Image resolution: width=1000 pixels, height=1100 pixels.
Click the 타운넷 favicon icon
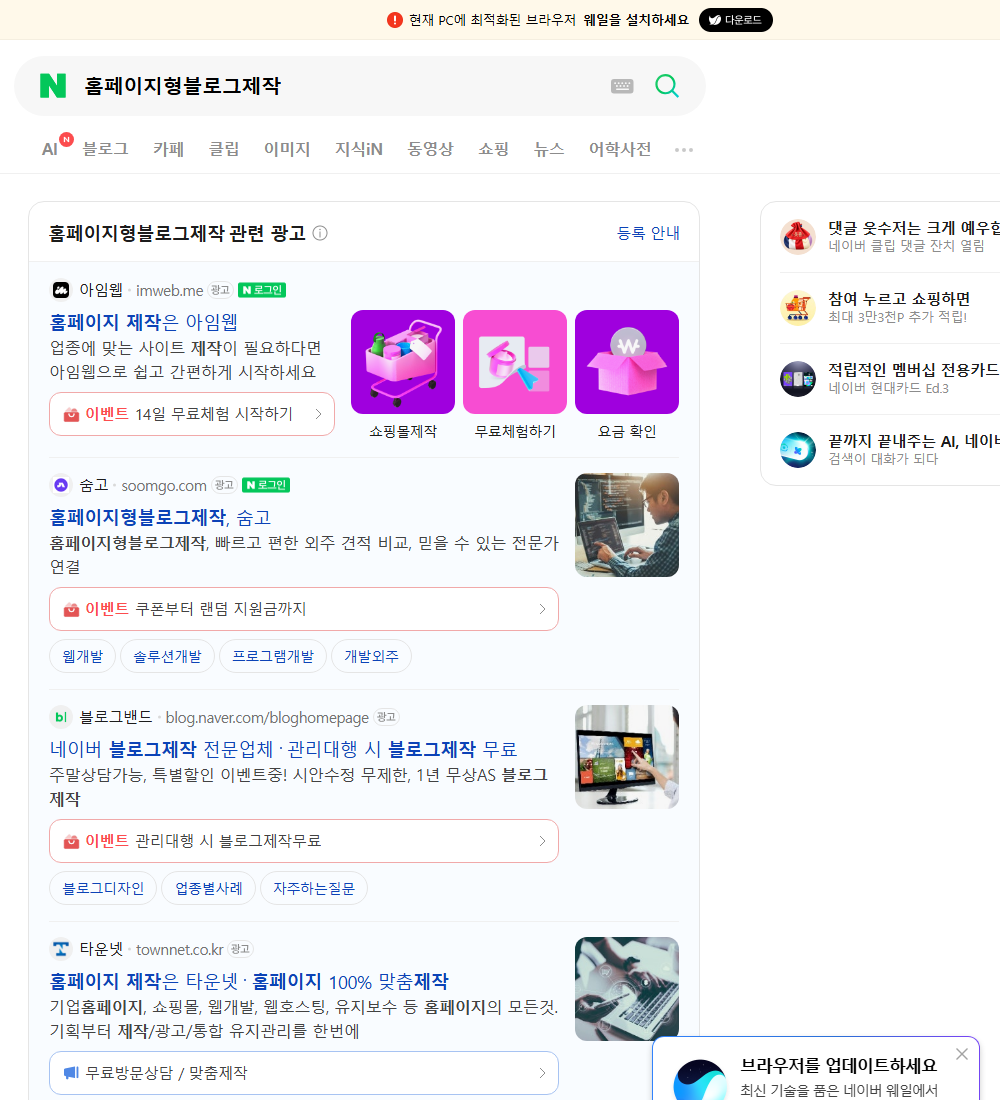tap(61, 949)
